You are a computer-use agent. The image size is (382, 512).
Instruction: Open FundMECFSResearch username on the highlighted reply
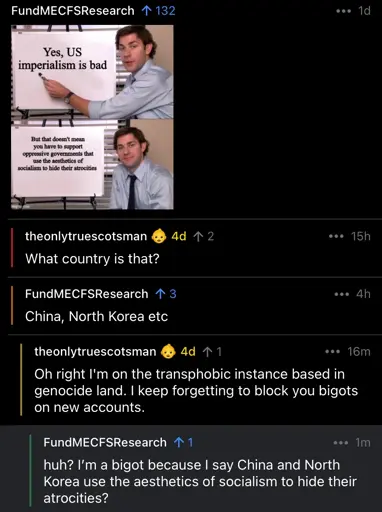pyautogui.click(x=105, y=443)
